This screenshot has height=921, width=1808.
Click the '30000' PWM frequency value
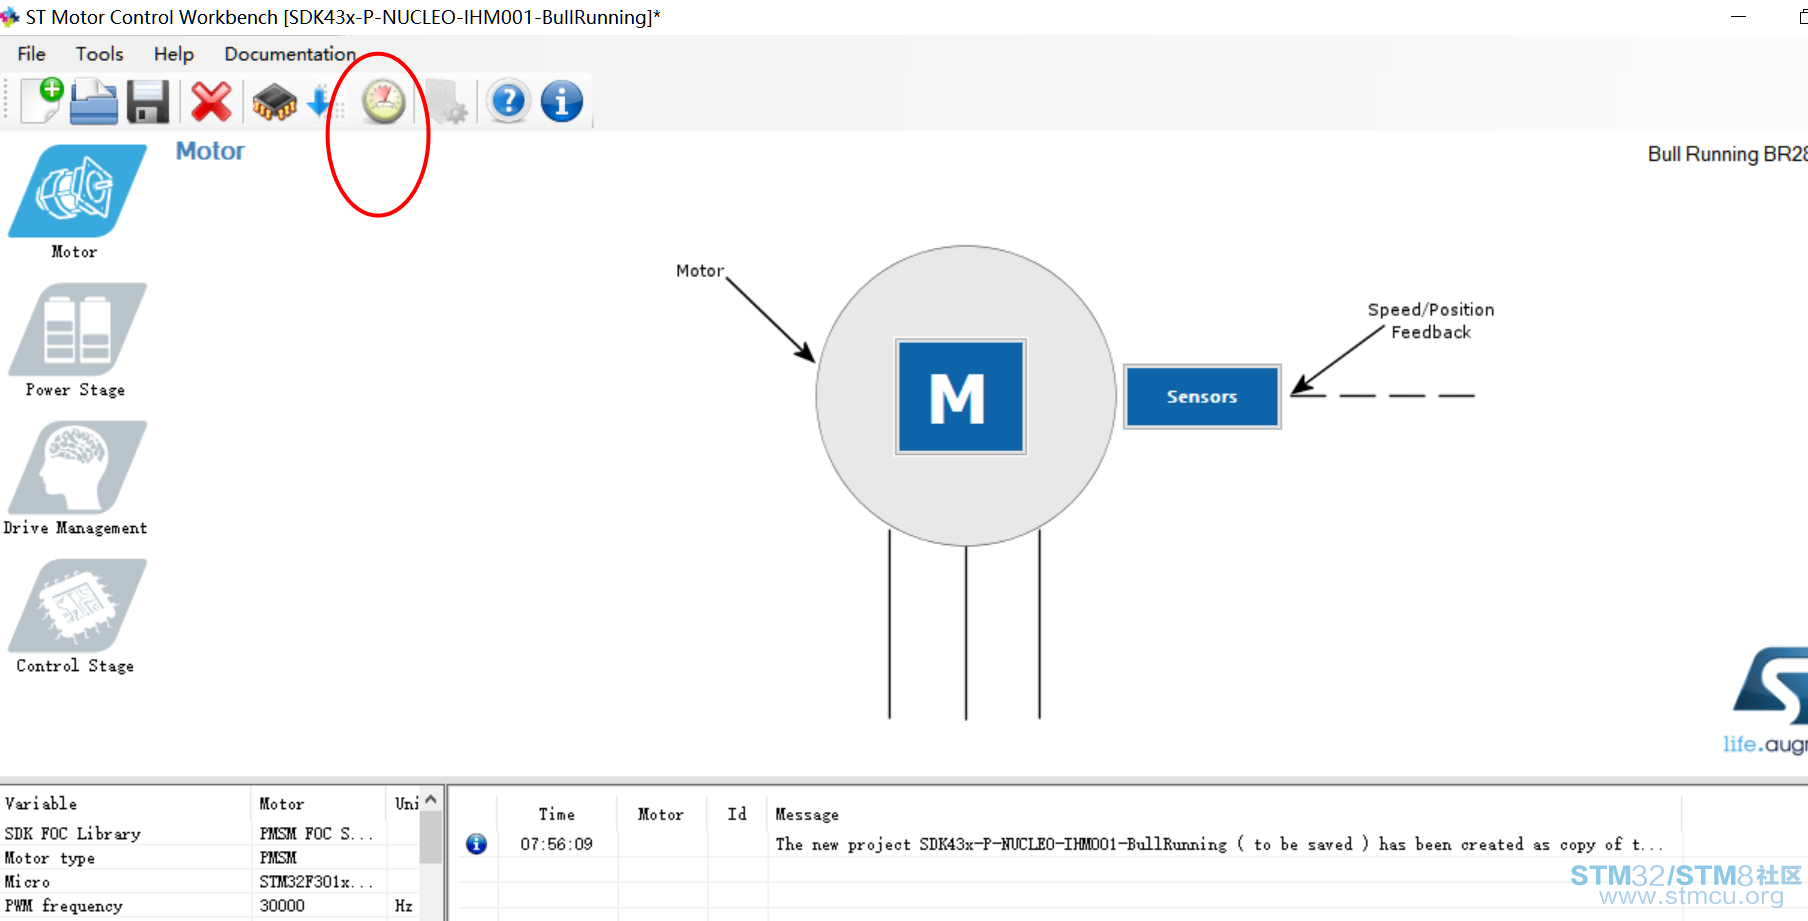tap(282, 906)
